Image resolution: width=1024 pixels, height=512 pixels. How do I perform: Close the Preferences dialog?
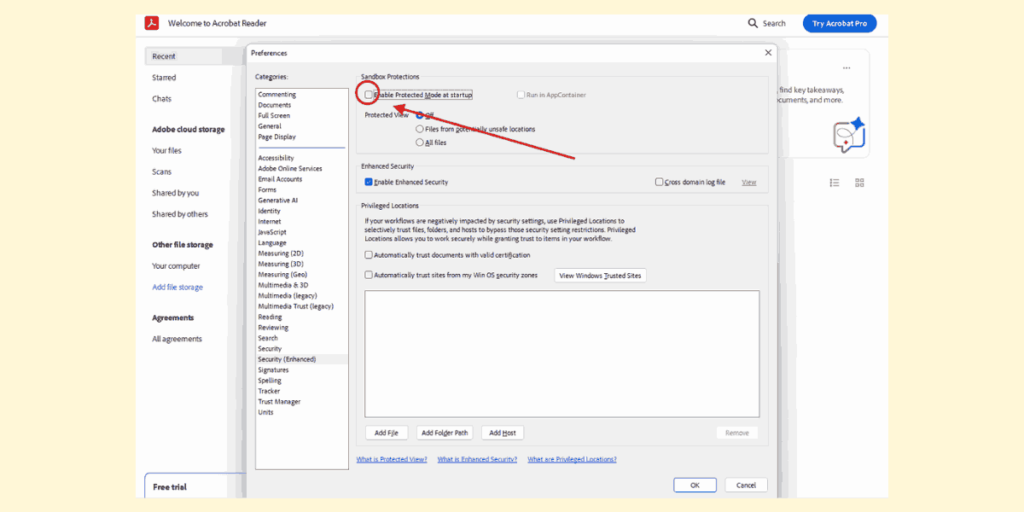point(768,53)
